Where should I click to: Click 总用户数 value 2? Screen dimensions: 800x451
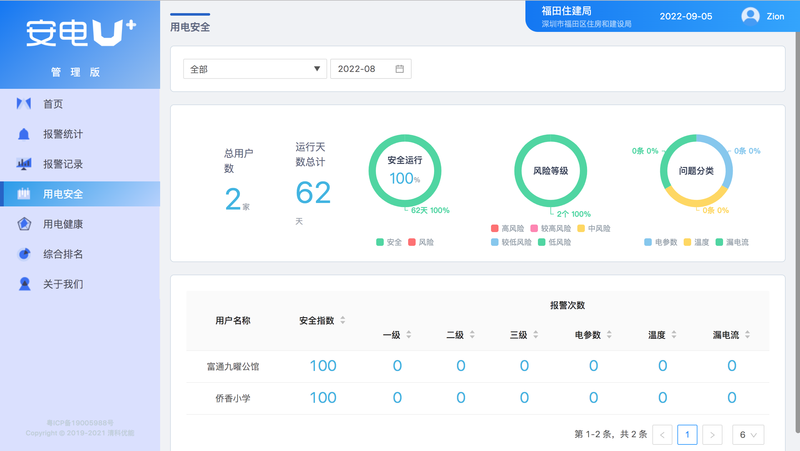[x=233, y=199]
